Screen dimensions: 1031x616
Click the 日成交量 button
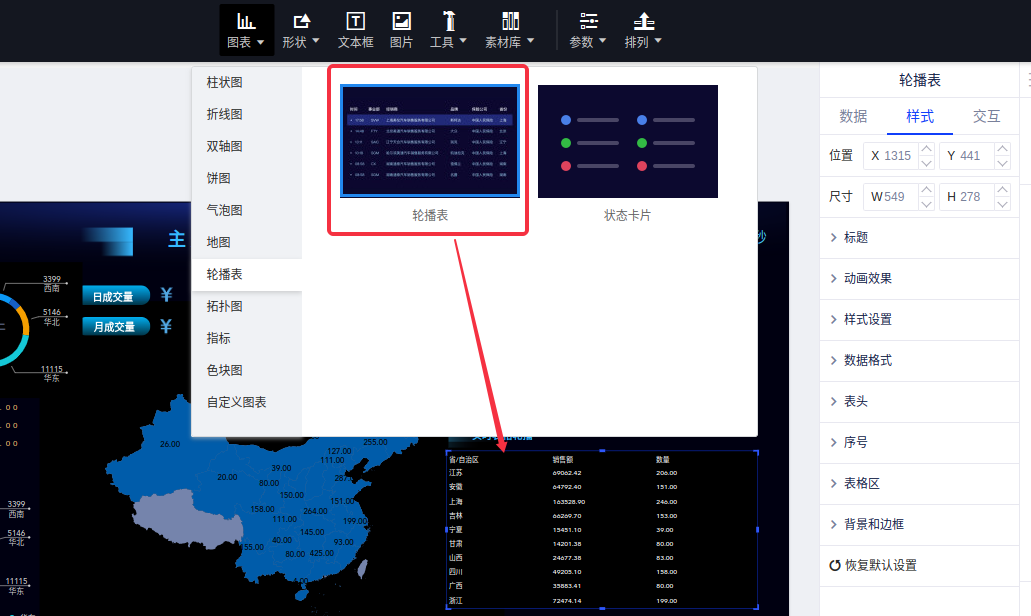click(114, 296)
